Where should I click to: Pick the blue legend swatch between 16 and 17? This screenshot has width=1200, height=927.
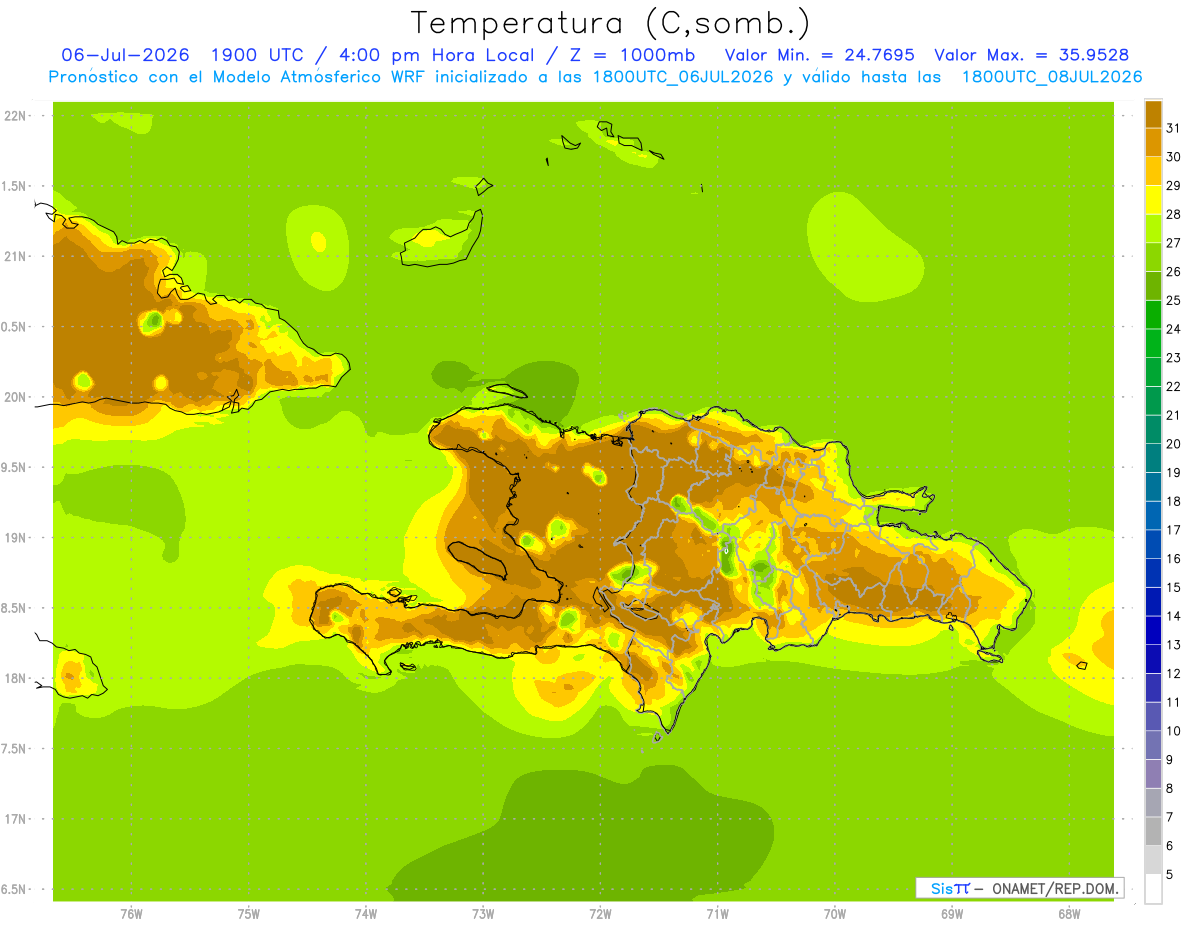pos(1153,544)
